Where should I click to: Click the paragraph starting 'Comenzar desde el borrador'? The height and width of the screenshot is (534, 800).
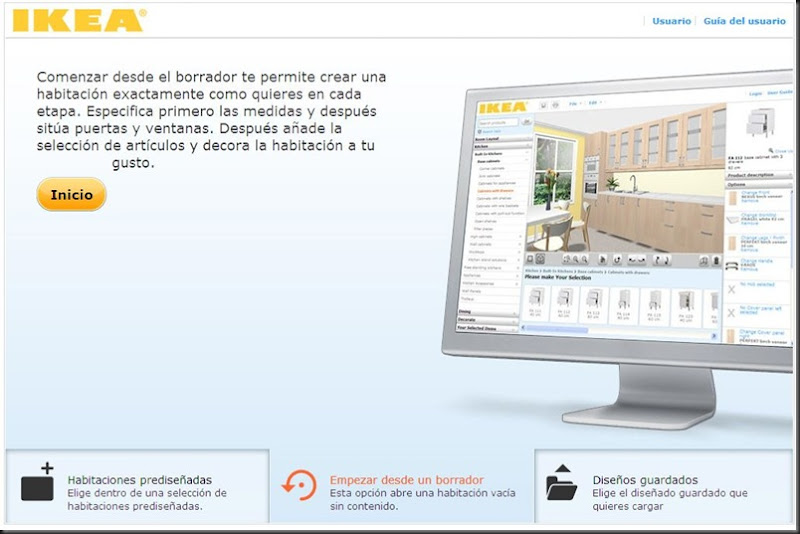point(211,120)
